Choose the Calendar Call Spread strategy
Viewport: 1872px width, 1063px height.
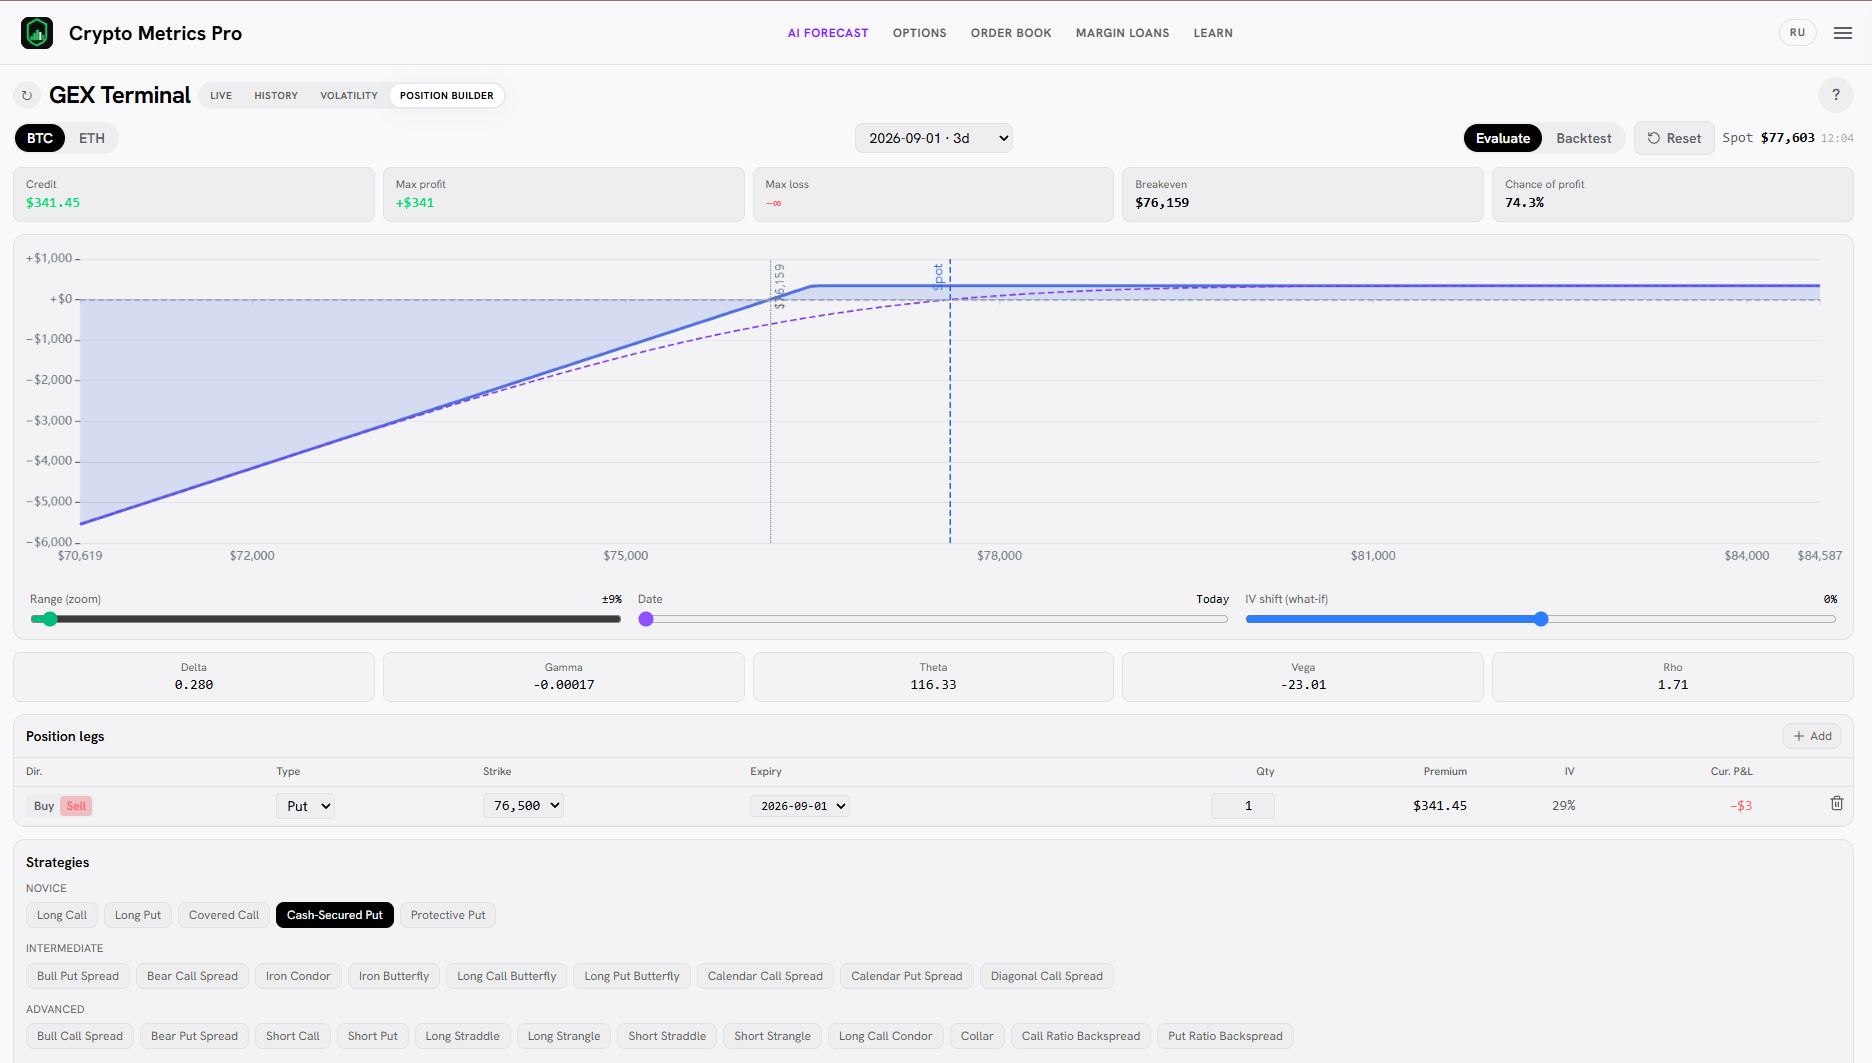tap(765, 976)
